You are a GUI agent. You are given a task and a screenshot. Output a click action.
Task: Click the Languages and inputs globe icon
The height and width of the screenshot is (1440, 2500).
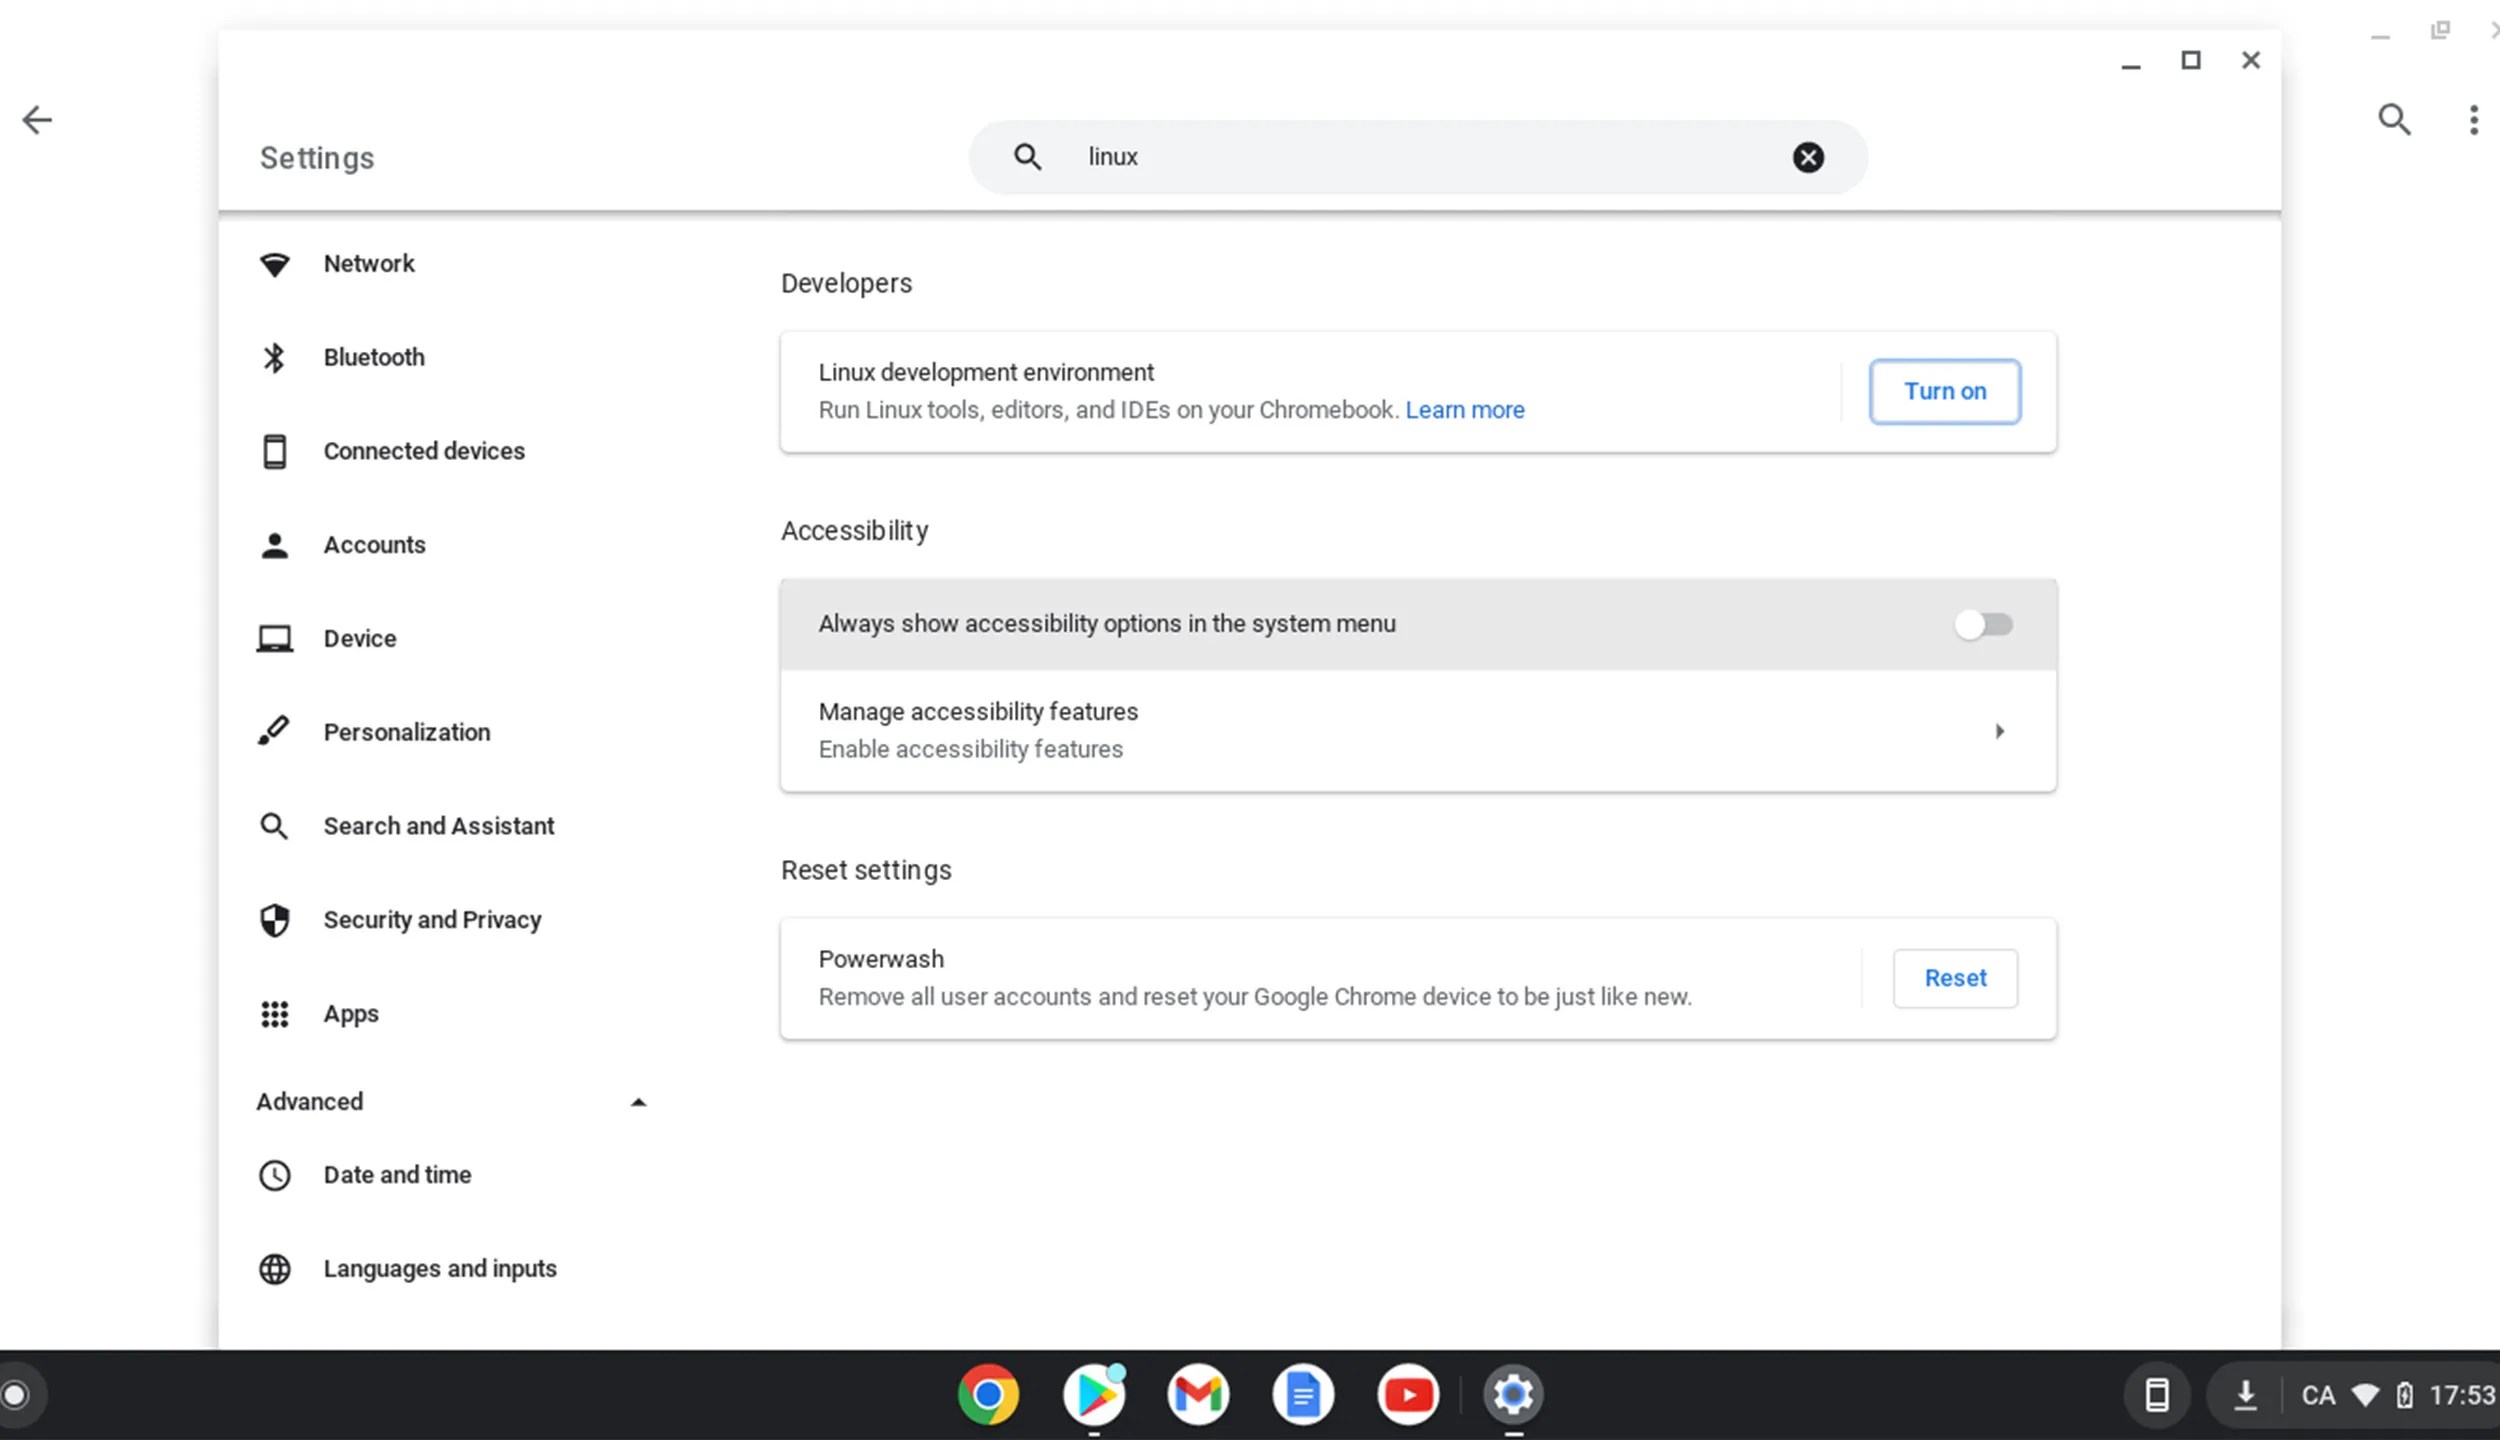[x=274, y=1268]
